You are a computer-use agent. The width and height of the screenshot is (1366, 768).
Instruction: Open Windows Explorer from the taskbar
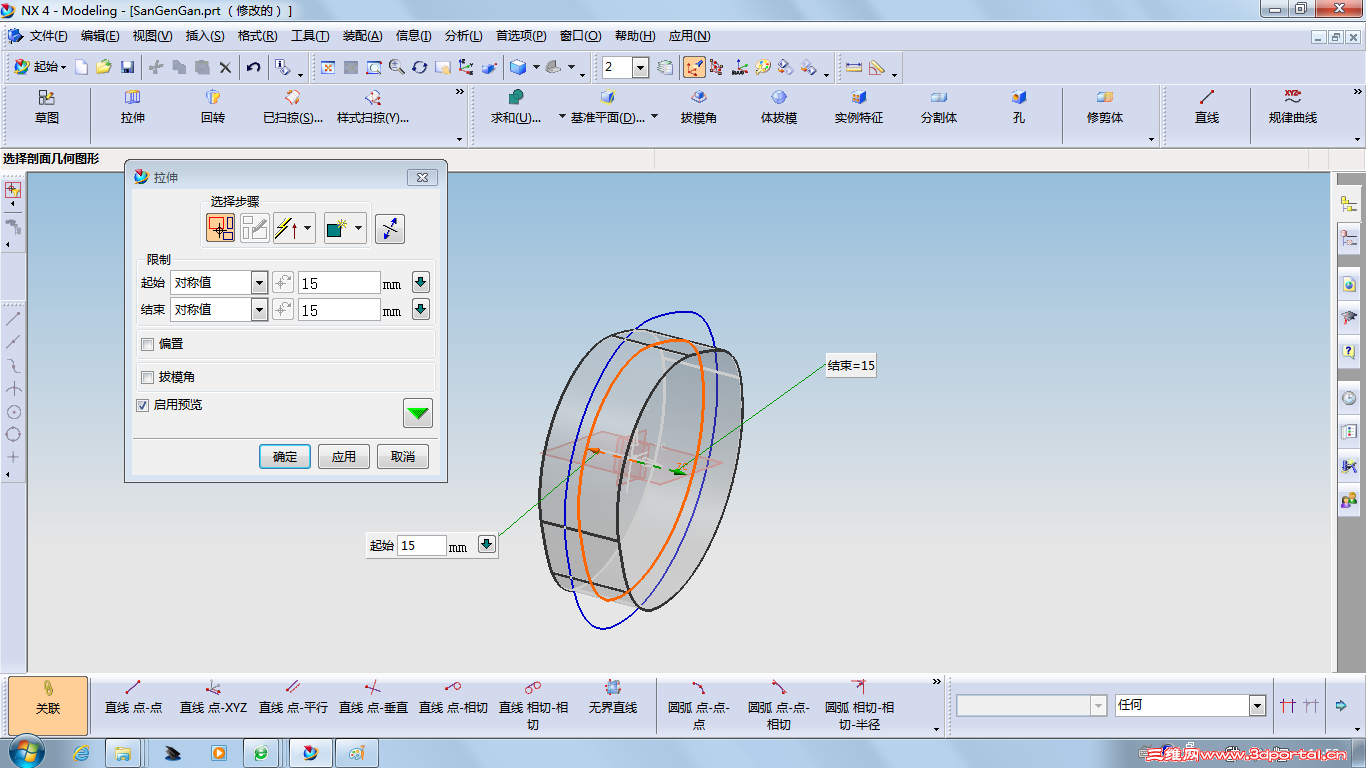pos(123,752)
